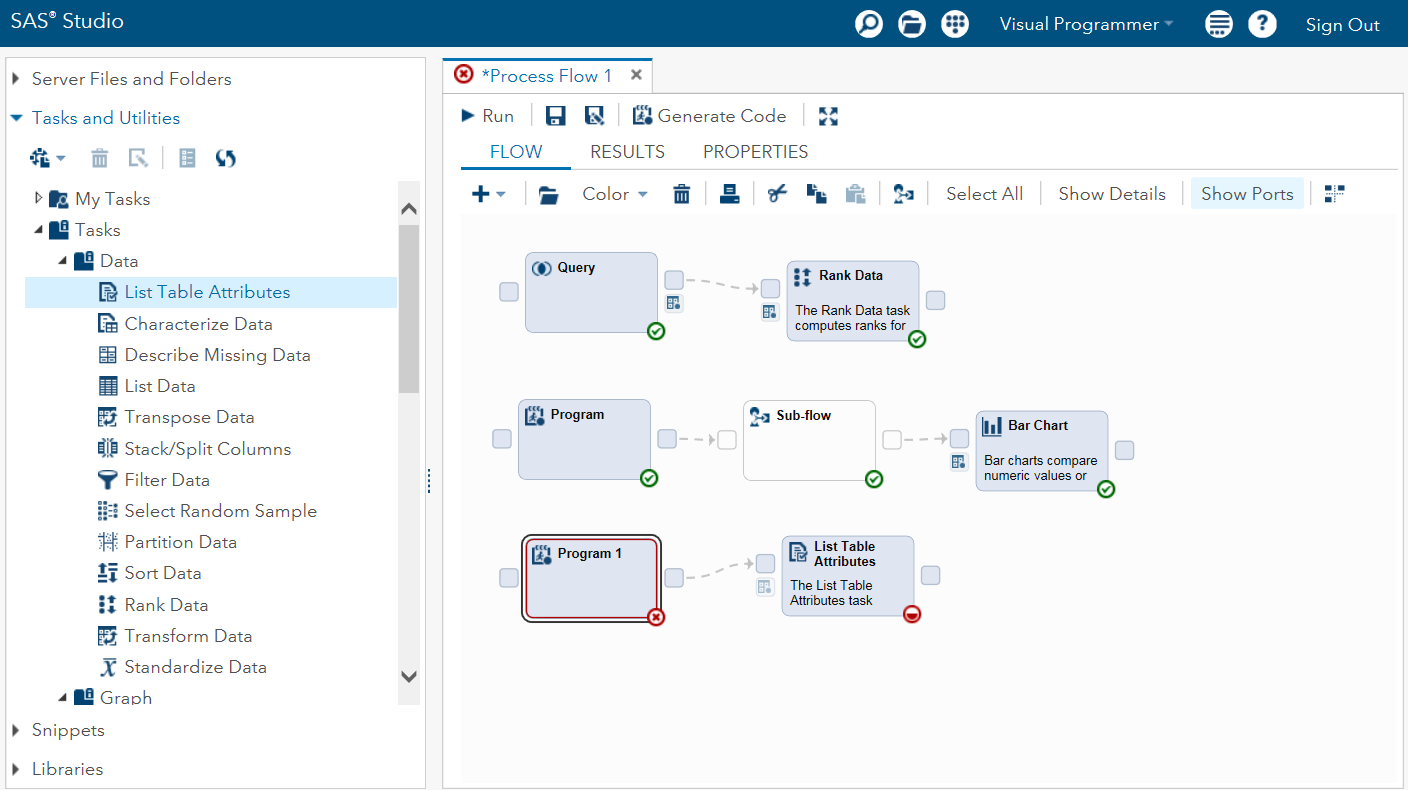Select Transpose Data in the task tree
Viewport: 1408px width, 790px height.
(x=189, y=417)
